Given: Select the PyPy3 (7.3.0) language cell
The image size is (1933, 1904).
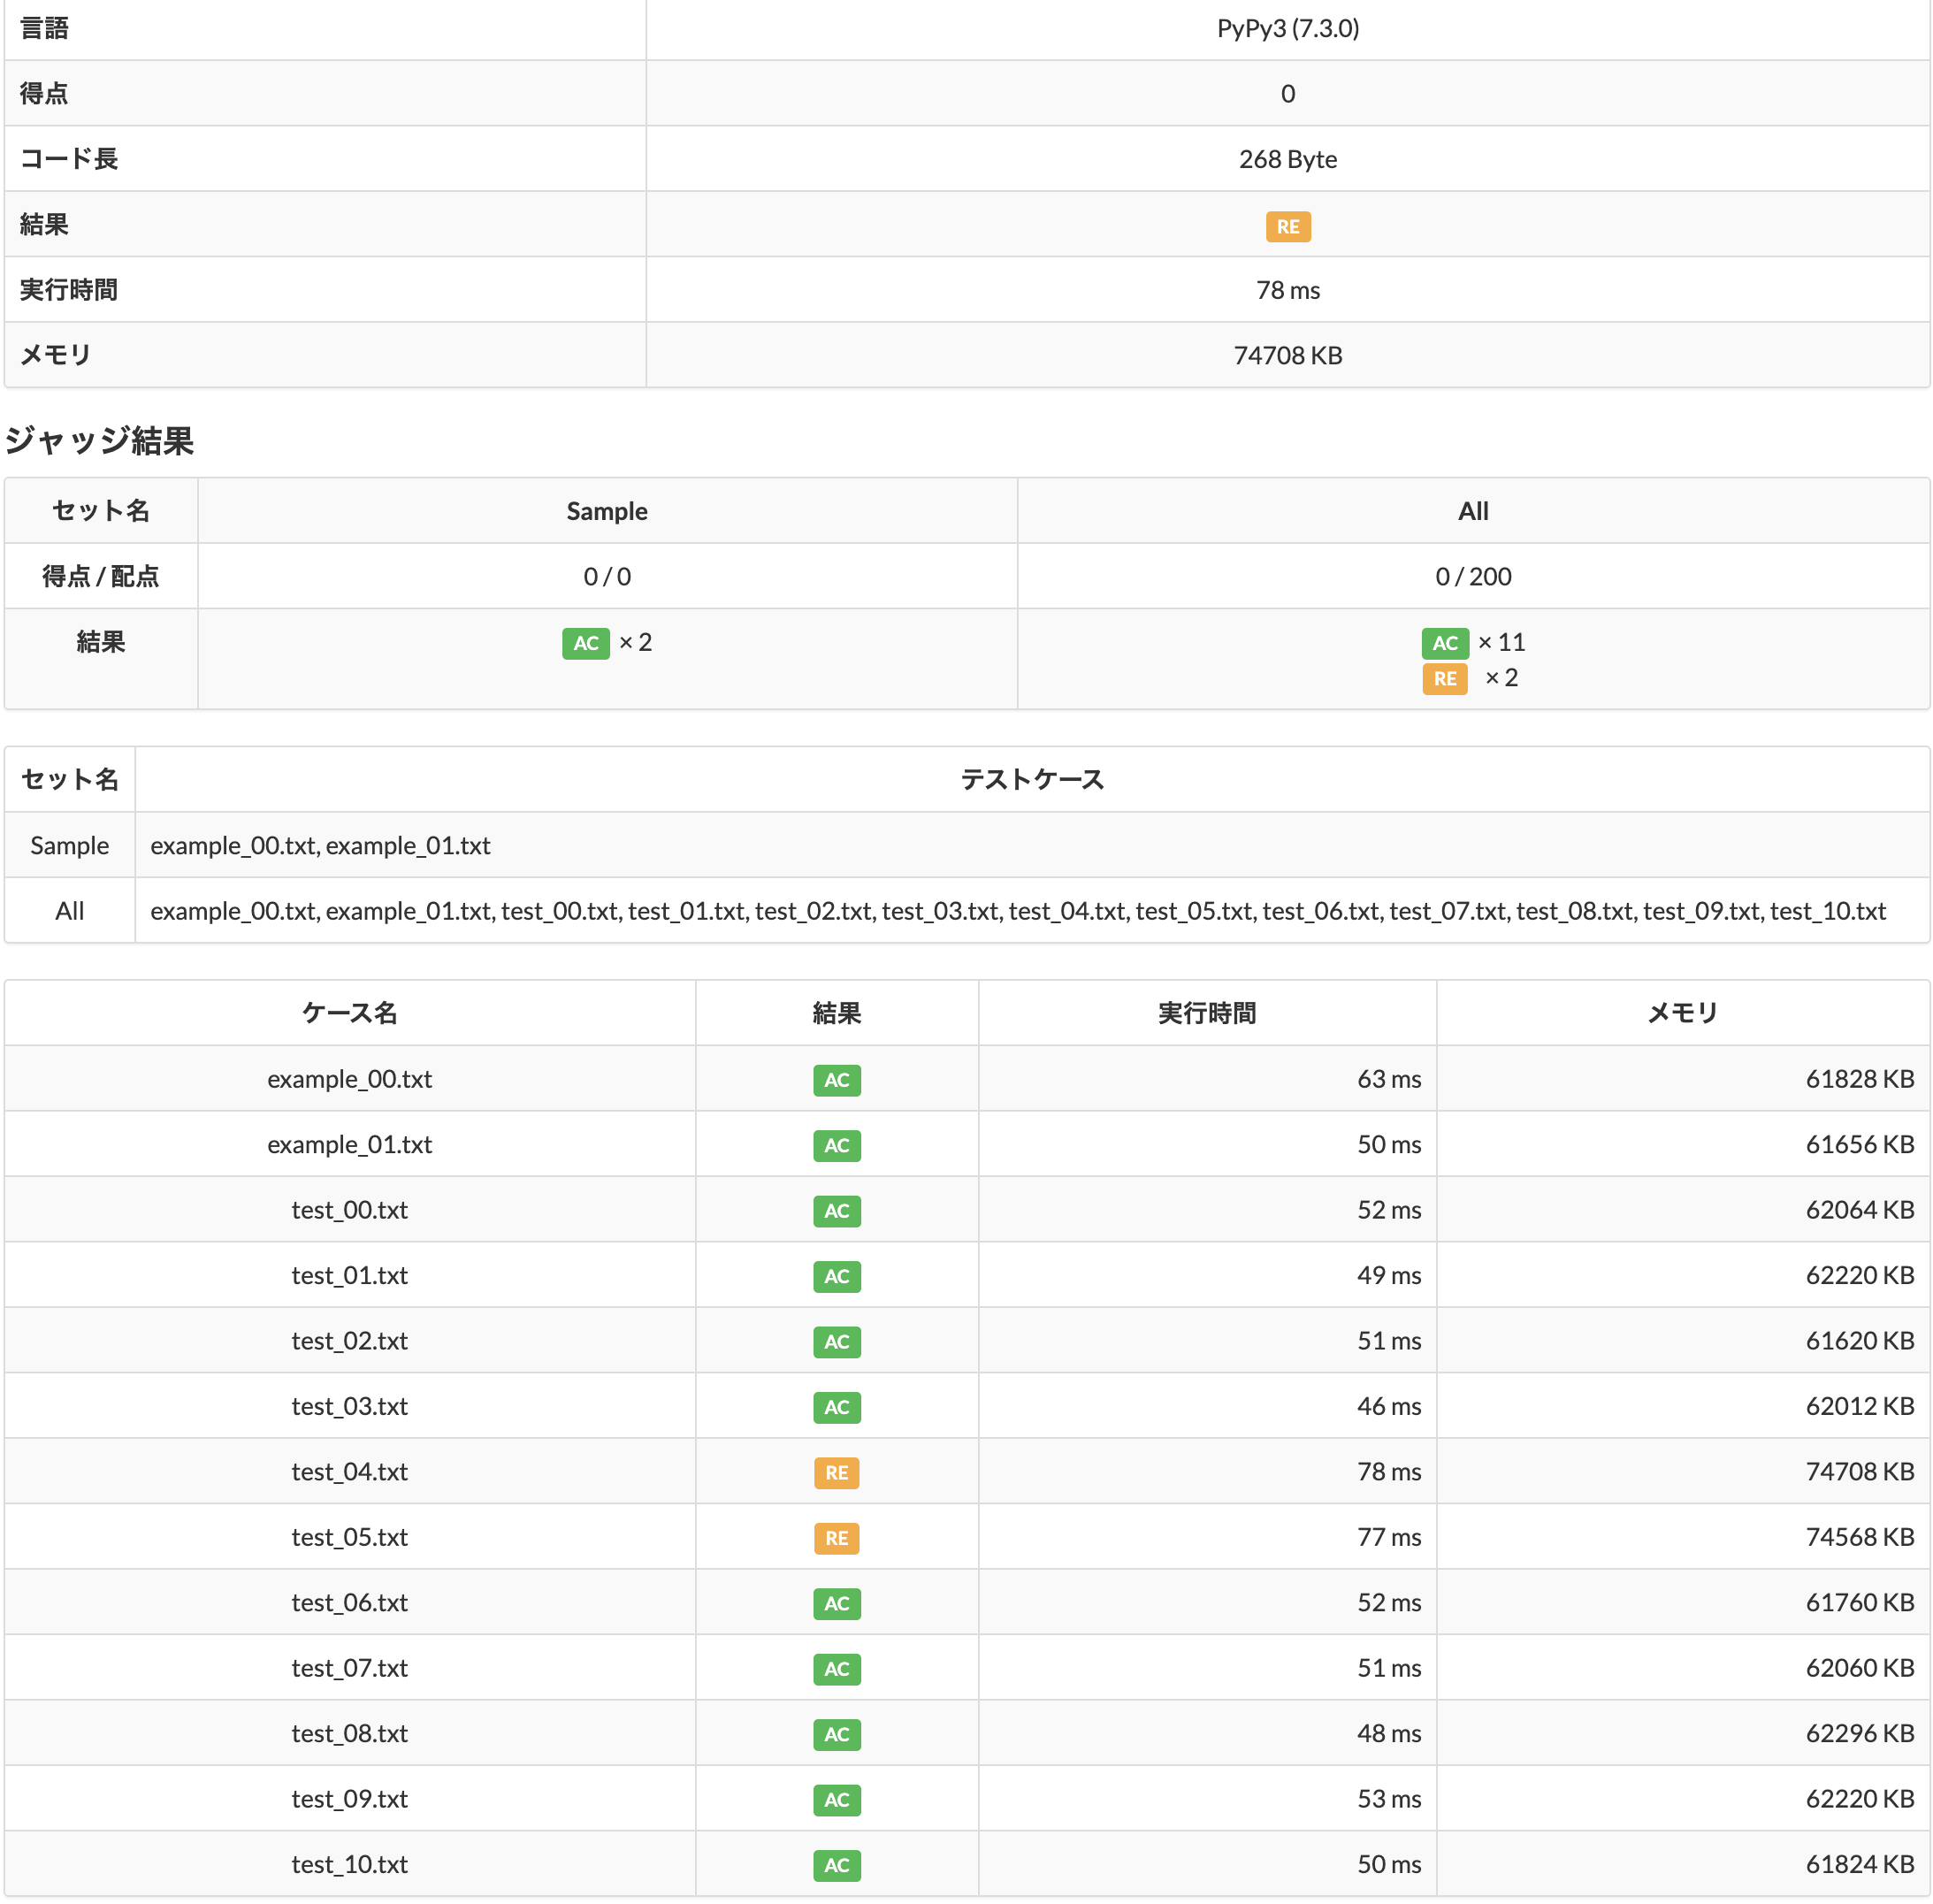Looking at the screenshot, I should coord(1287,29).
